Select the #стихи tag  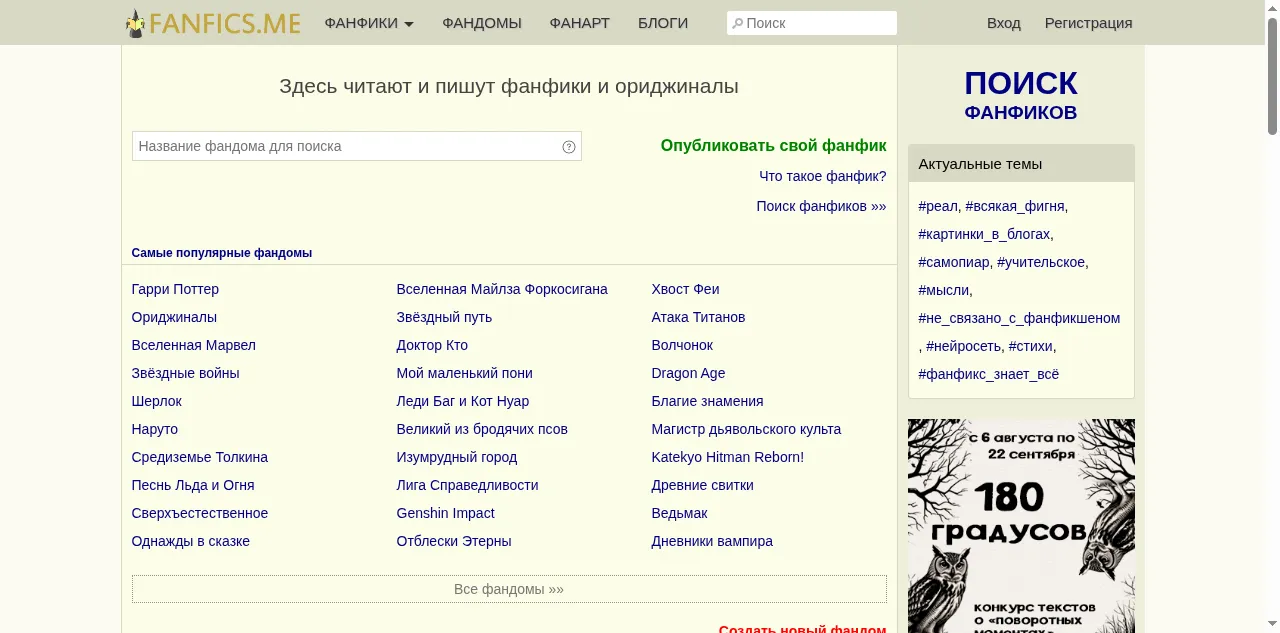[x=1030, y=346]
